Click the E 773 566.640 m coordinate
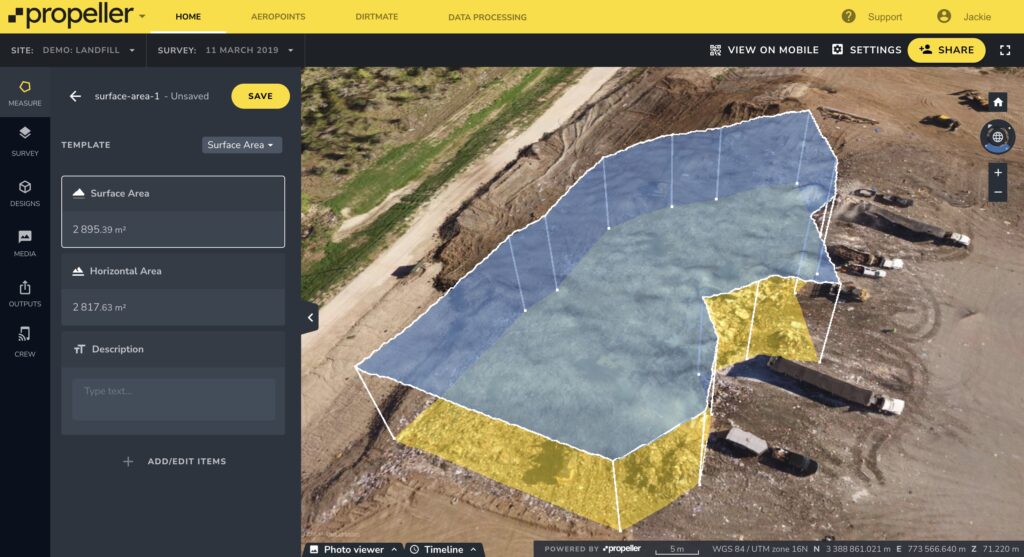 point(932,549)
